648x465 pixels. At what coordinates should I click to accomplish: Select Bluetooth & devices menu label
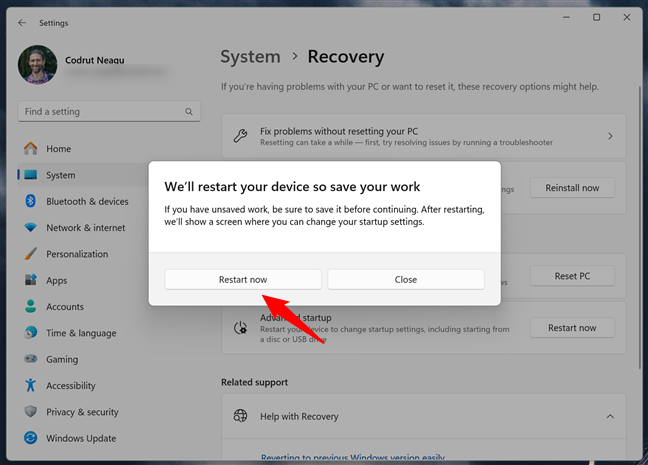click(x=87, y=201)
